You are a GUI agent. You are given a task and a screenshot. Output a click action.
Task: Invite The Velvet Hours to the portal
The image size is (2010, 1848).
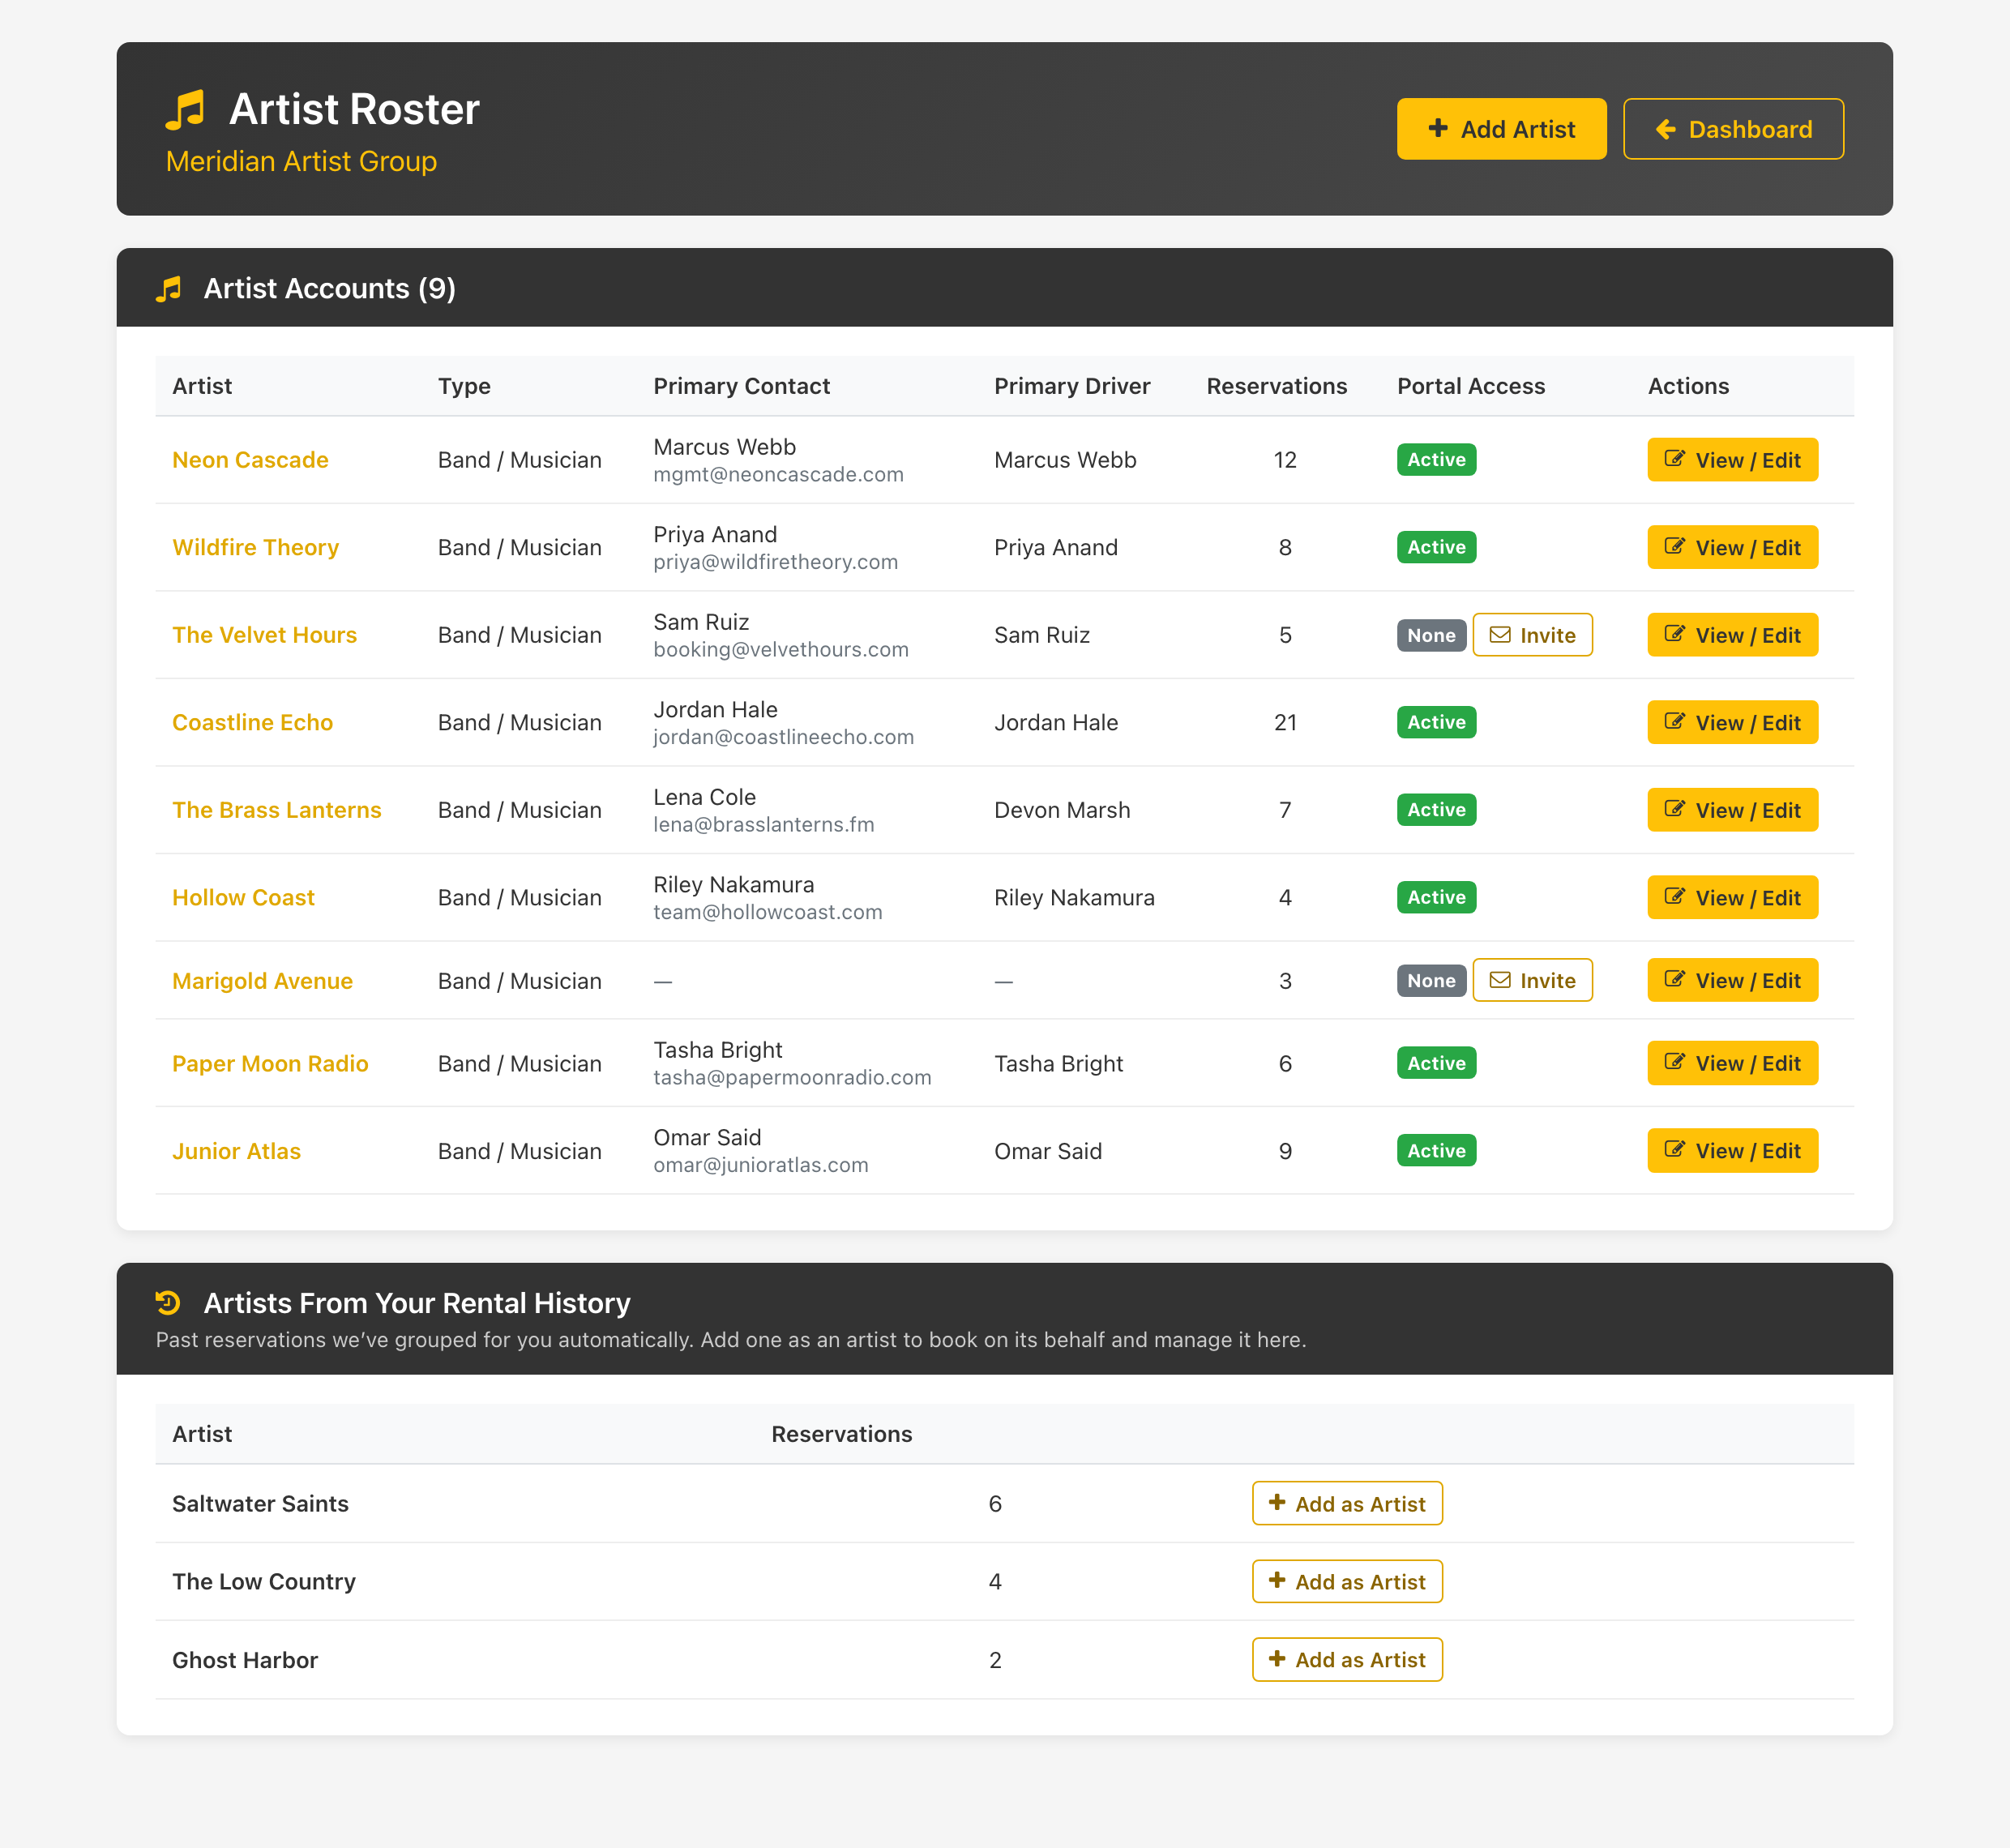1532,635
